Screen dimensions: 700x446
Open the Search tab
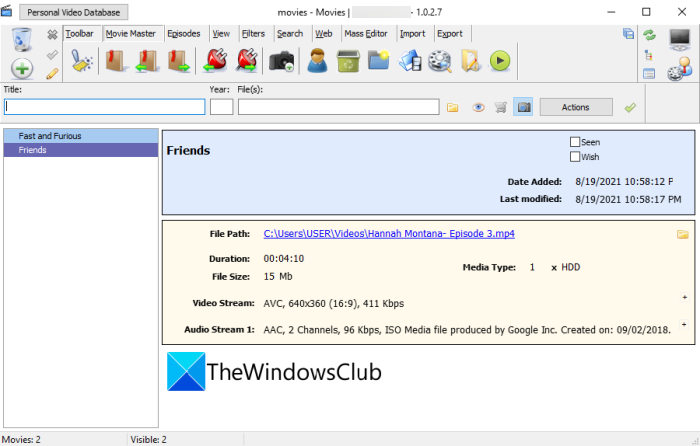click(290, 33)
